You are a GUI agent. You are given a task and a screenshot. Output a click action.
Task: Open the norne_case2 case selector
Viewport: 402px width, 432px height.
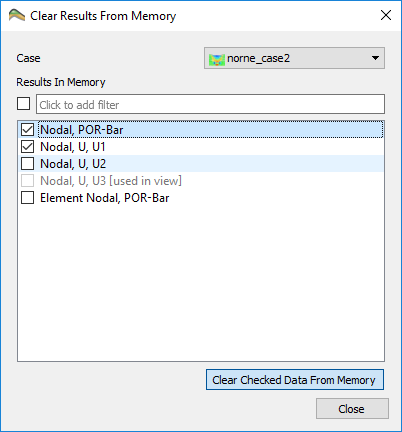[x=294, y=58]
